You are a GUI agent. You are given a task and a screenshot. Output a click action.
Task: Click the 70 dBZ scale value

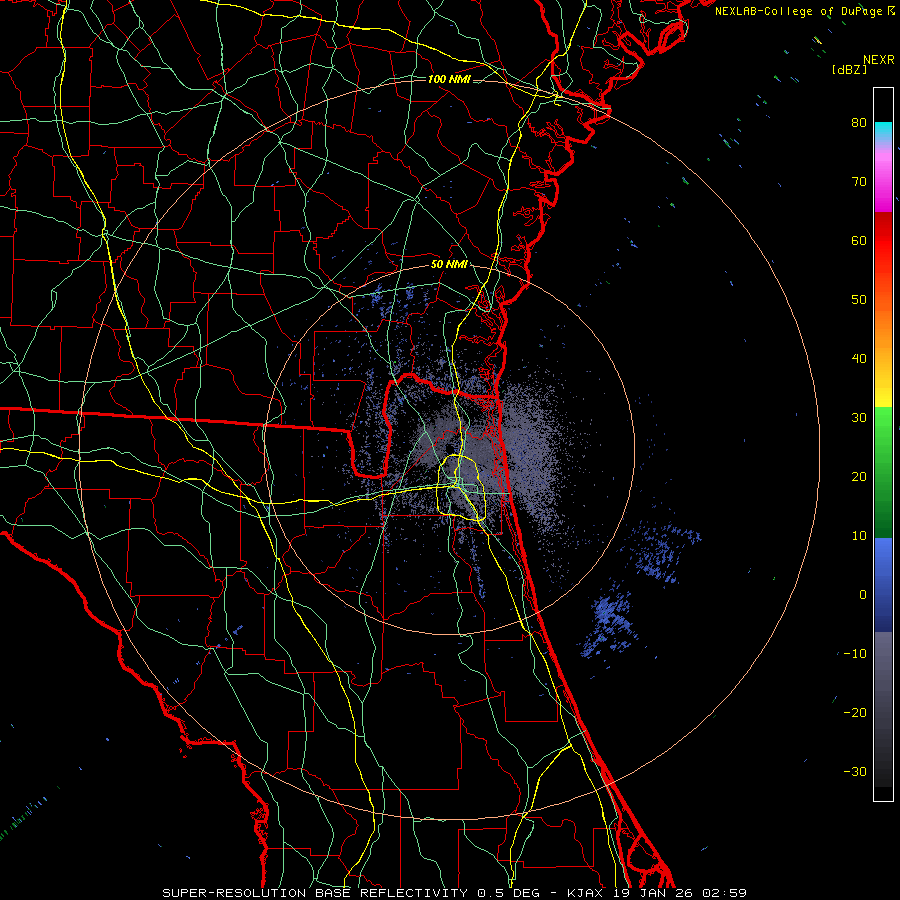pyautogui.click(x=859, y=182)
